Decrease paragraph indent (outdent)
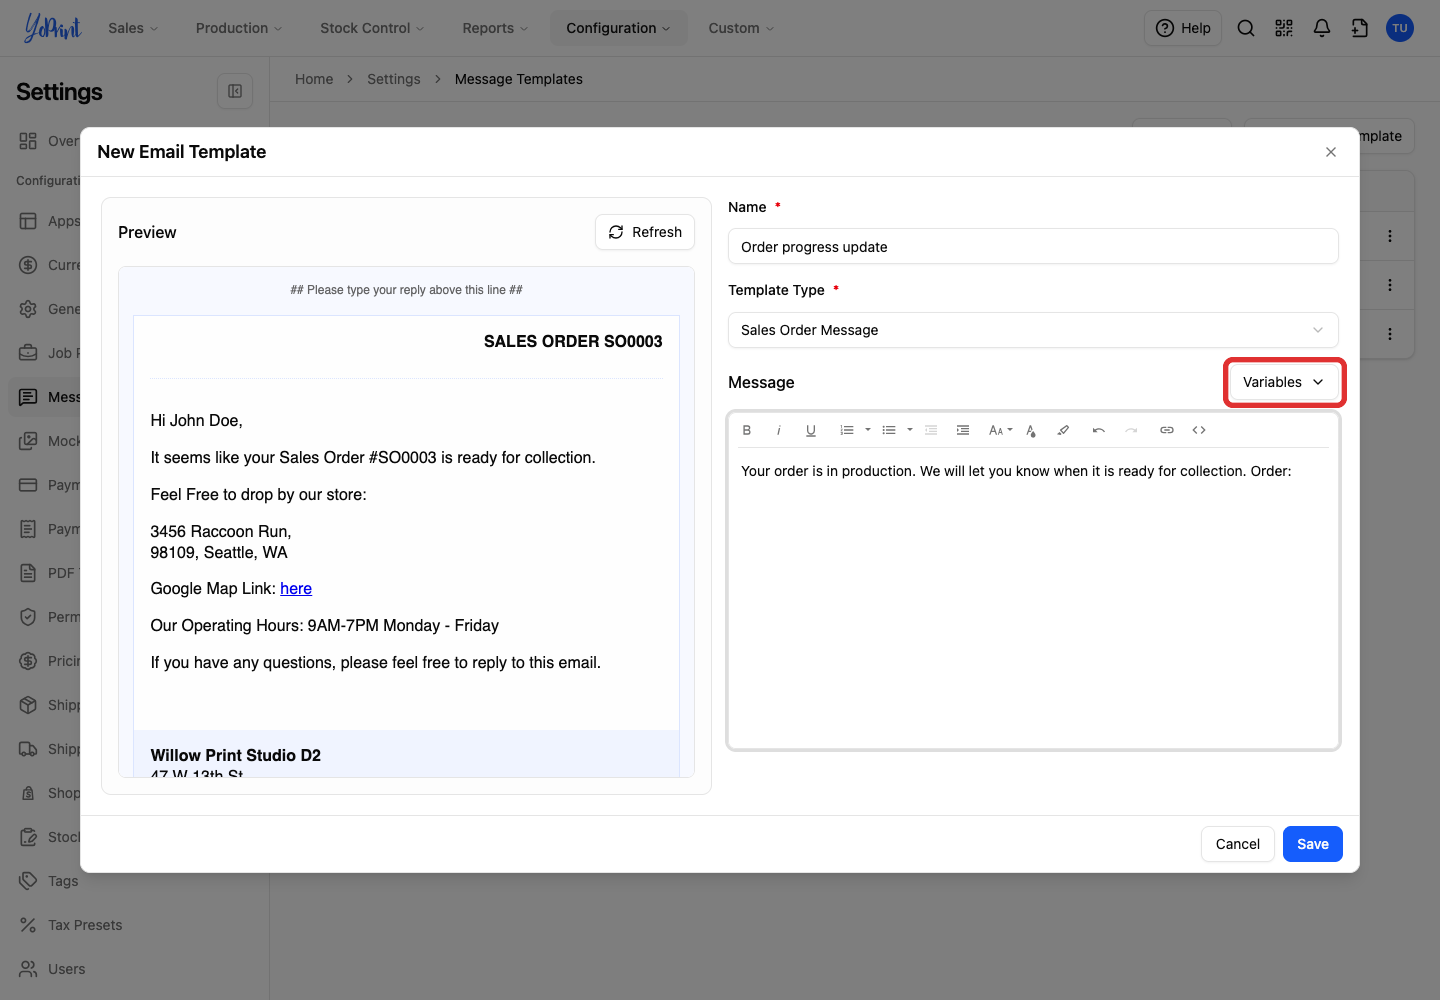Image resolution: width=1440 pixels, height=1000 pixels. (x=931, y=430)
